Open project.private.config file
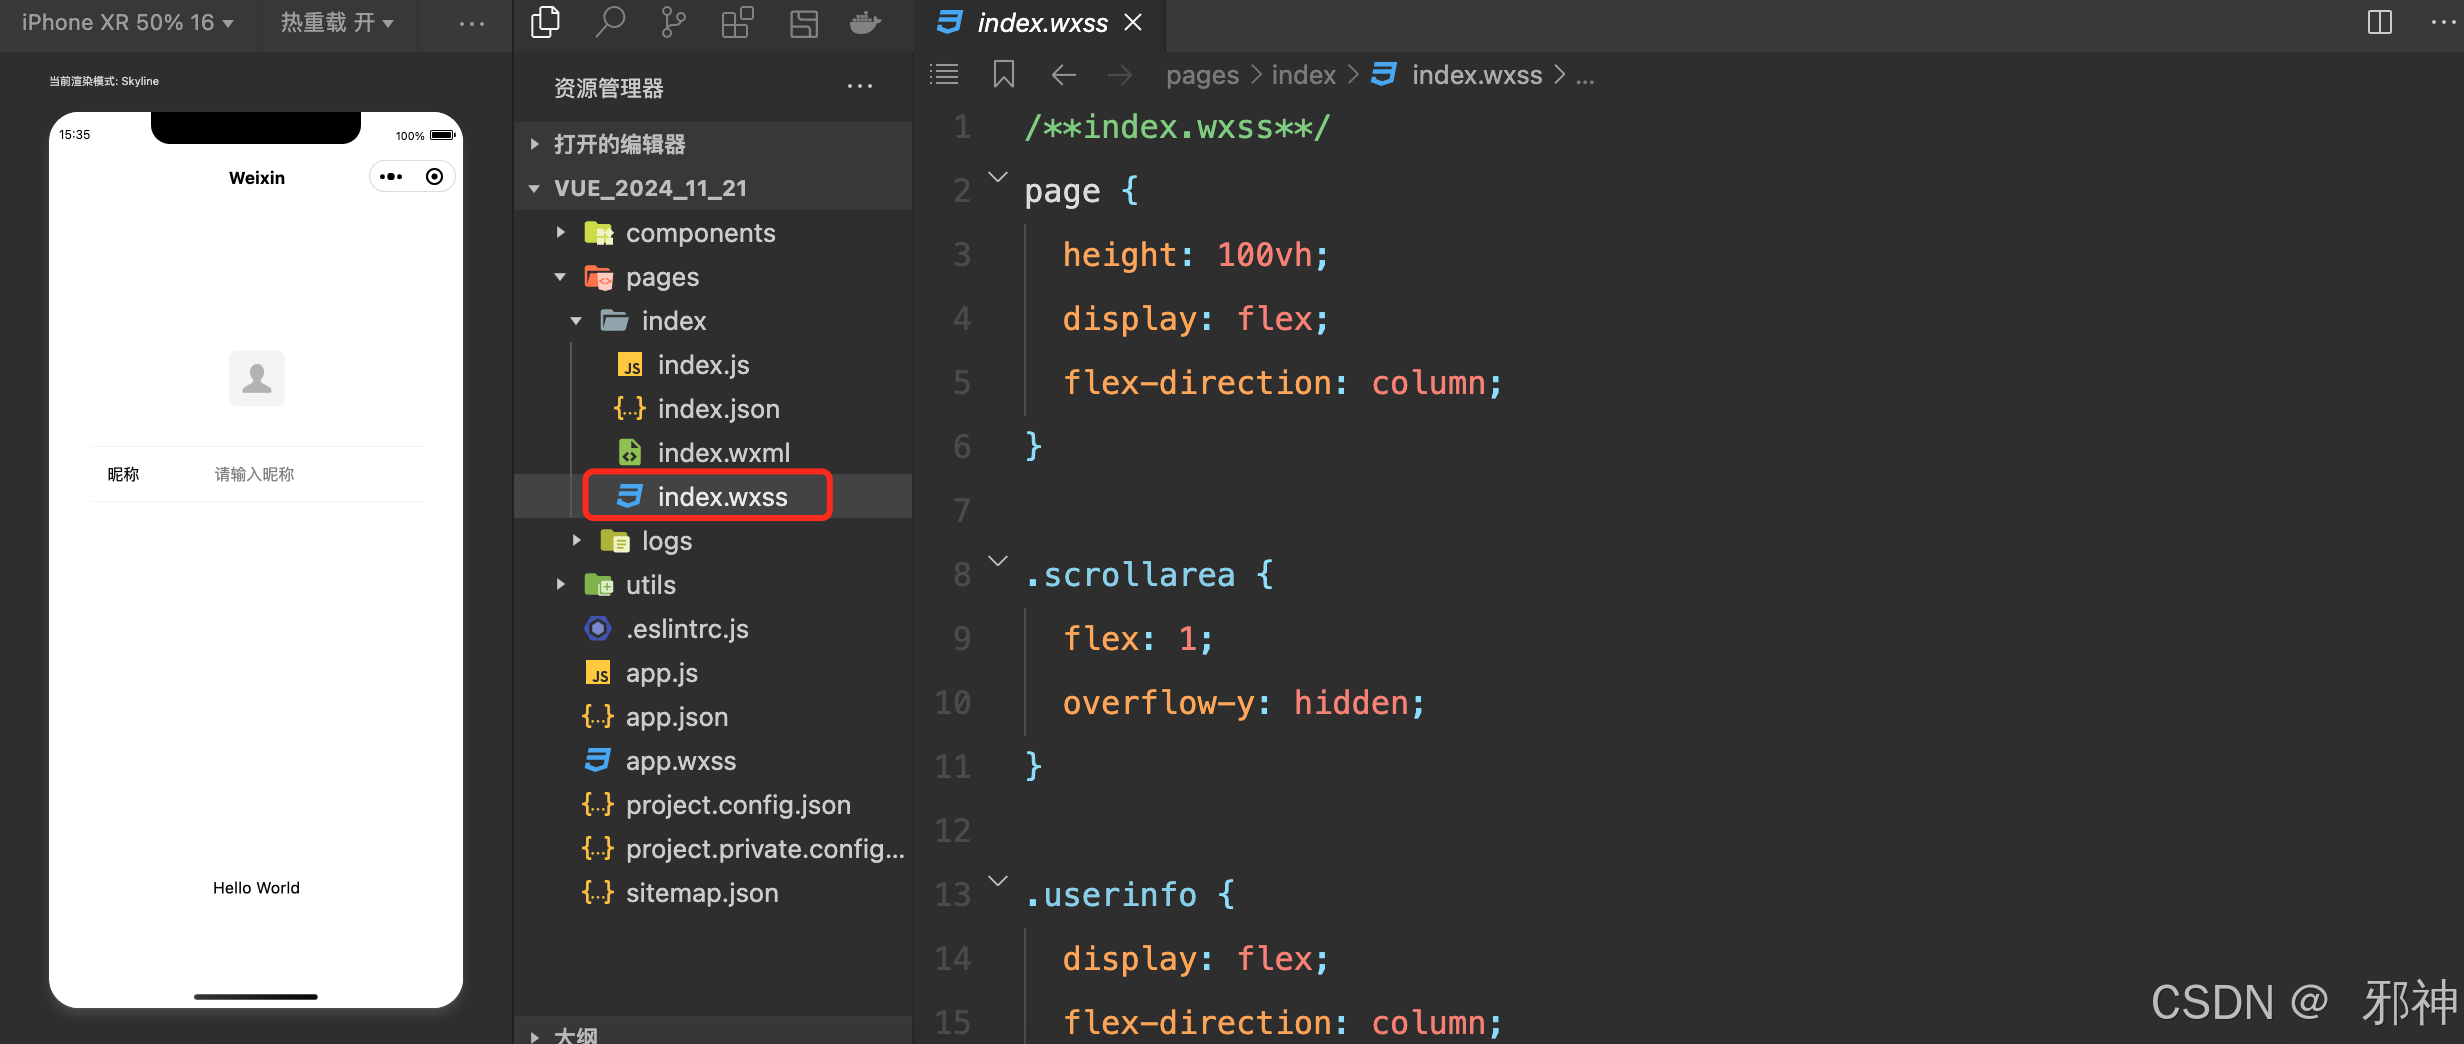Viewport: 2464px width, 1044px height. [x=713, y=848]
